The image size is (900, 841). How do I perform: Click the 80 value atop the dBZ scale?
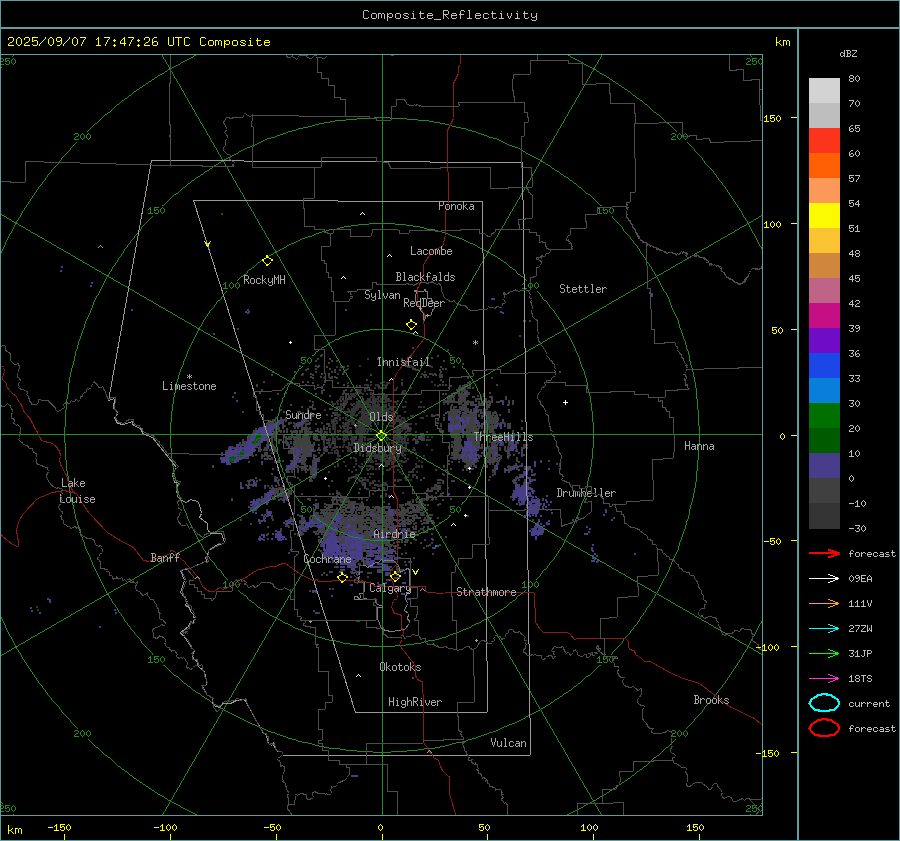pyautogui.click(x=854, y=79)
